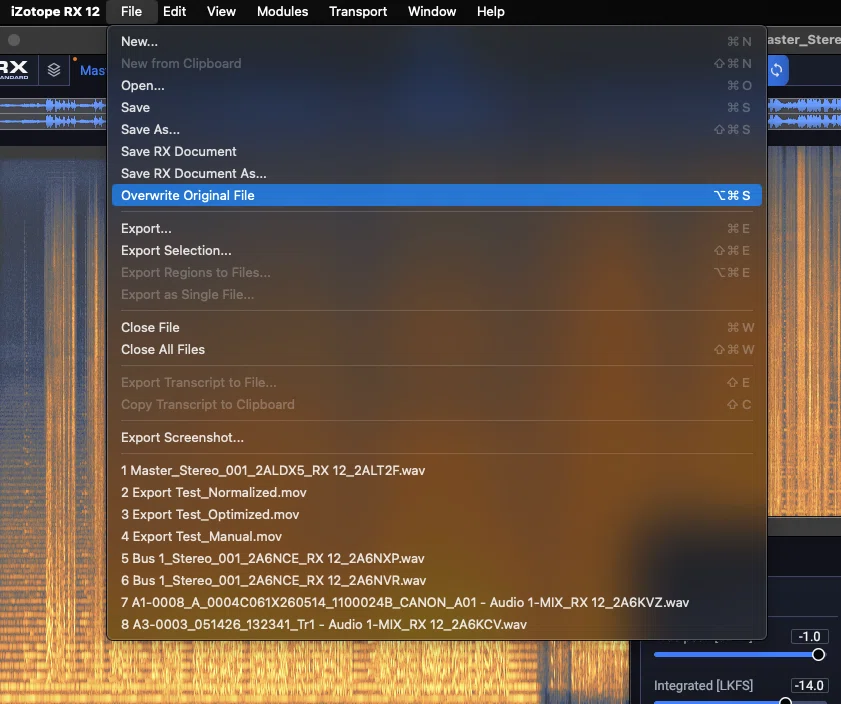
Task: Open the Edit menu
Action: click(174, 11)
